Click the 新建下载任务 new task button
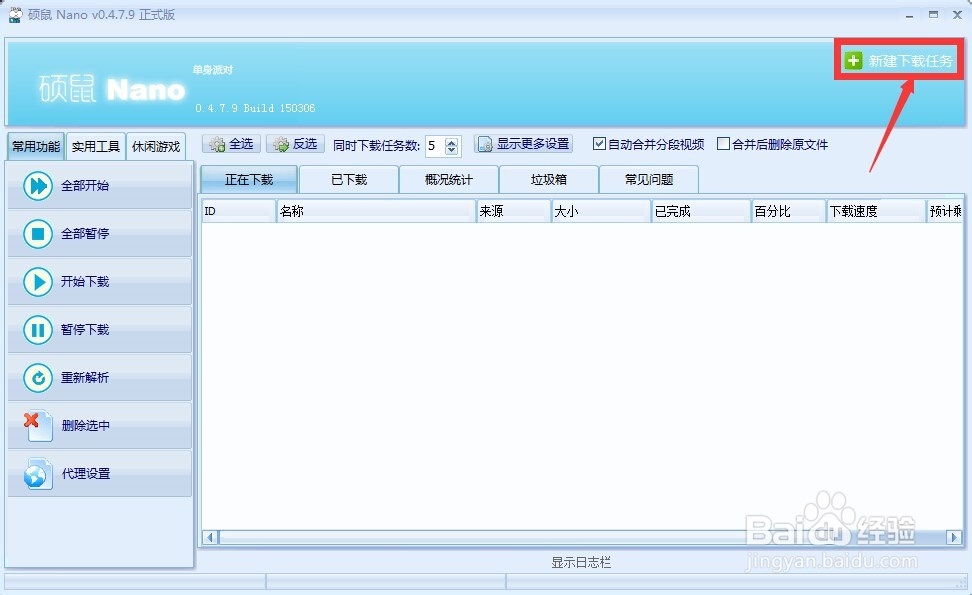 pos(898,60)
